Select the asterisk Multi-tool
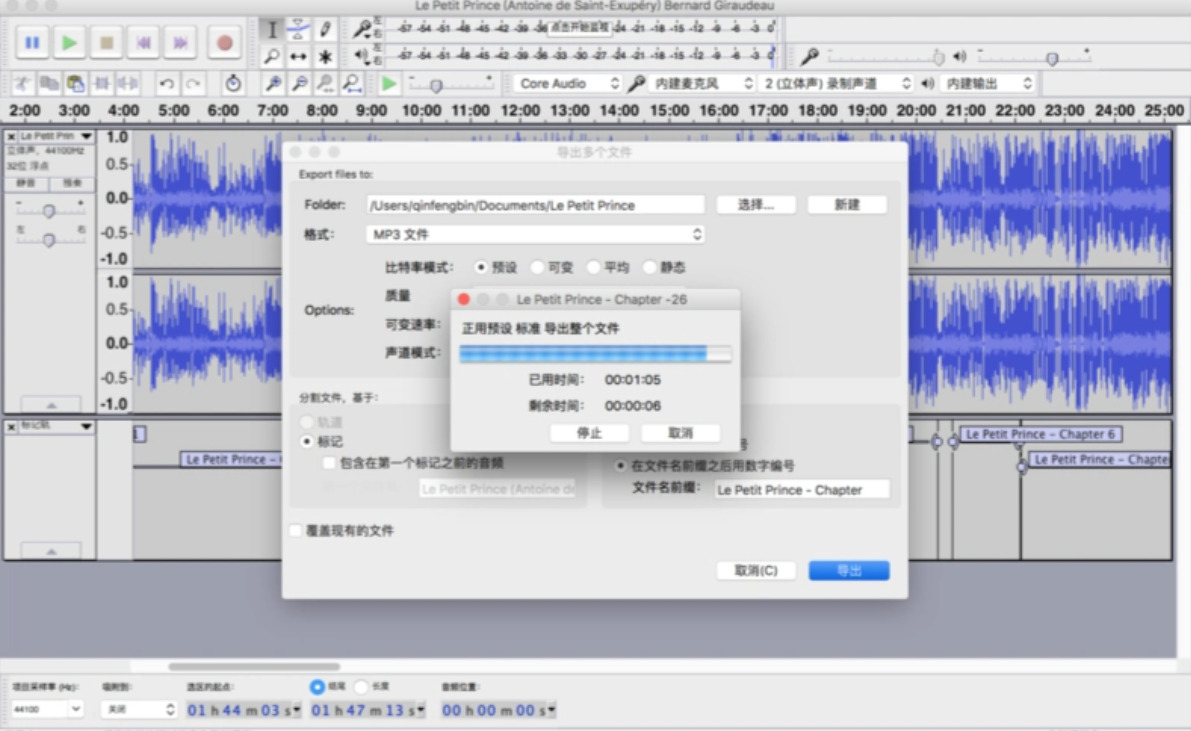This screenshot has width=1191, height=731. point(325,56)
